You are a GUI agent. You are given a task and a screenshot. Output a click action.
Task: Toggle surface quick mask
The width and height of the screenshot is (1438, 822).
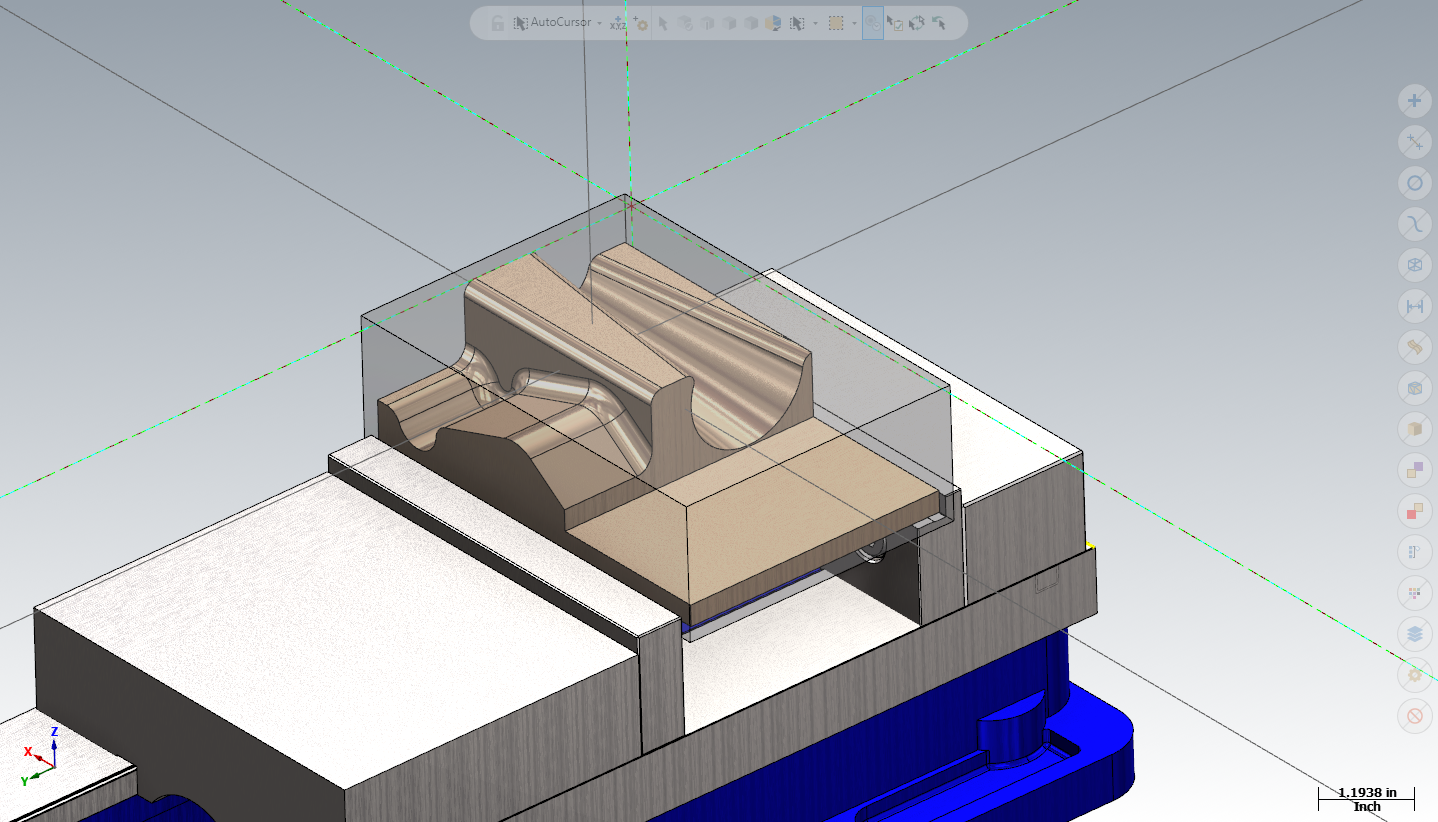pos(1414,347)
